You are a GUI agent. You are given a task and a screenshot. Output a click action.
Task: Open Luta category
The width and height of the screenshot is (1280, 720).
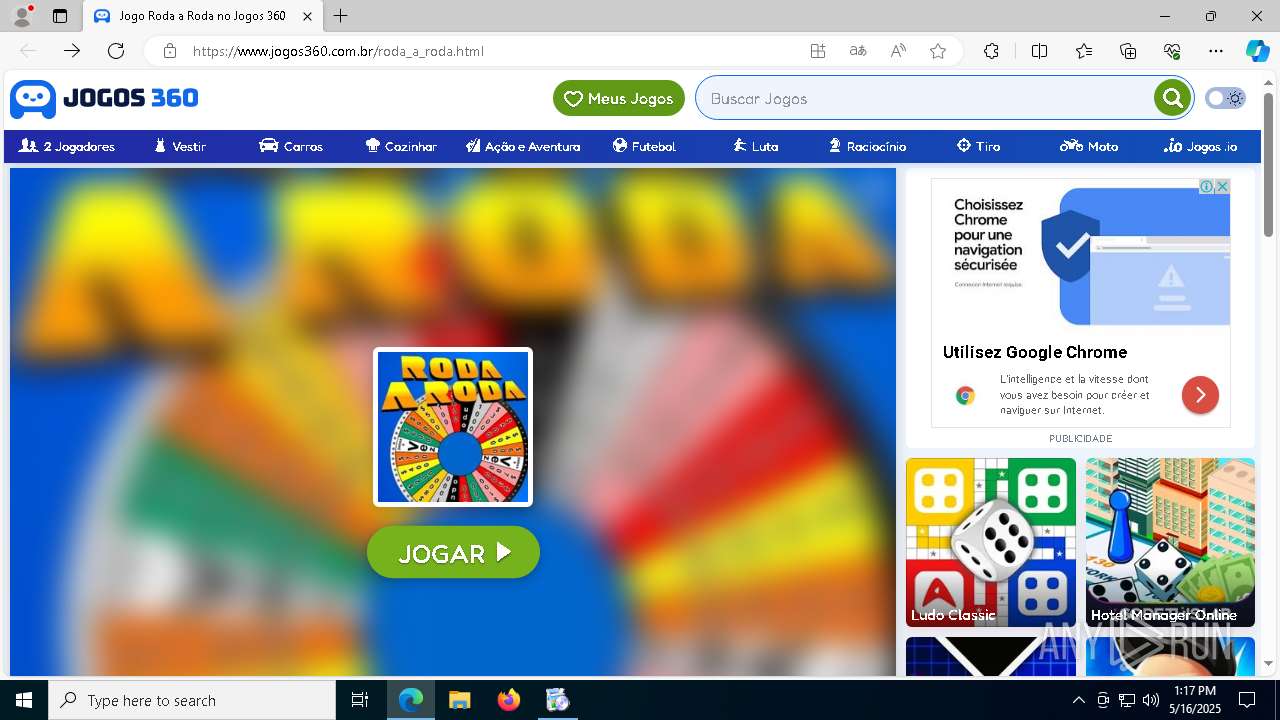click(x=755, y=146)
